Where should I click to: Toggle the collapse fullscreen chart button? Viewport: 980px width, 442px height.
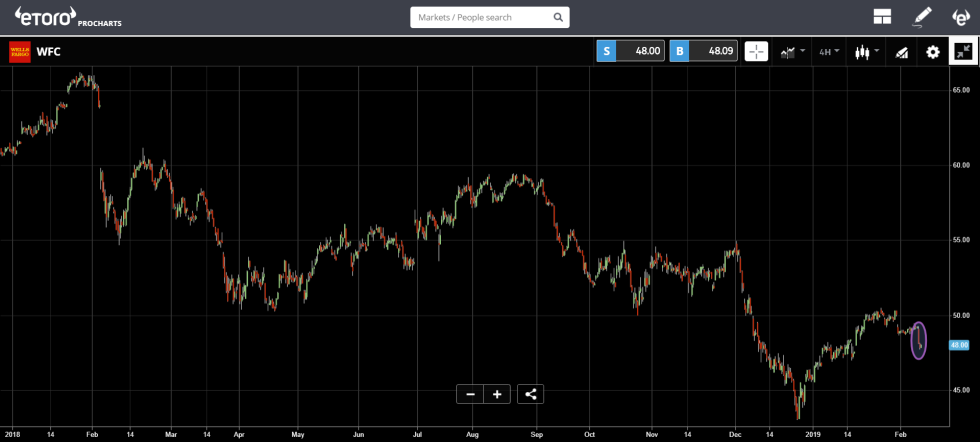[963, 51]
